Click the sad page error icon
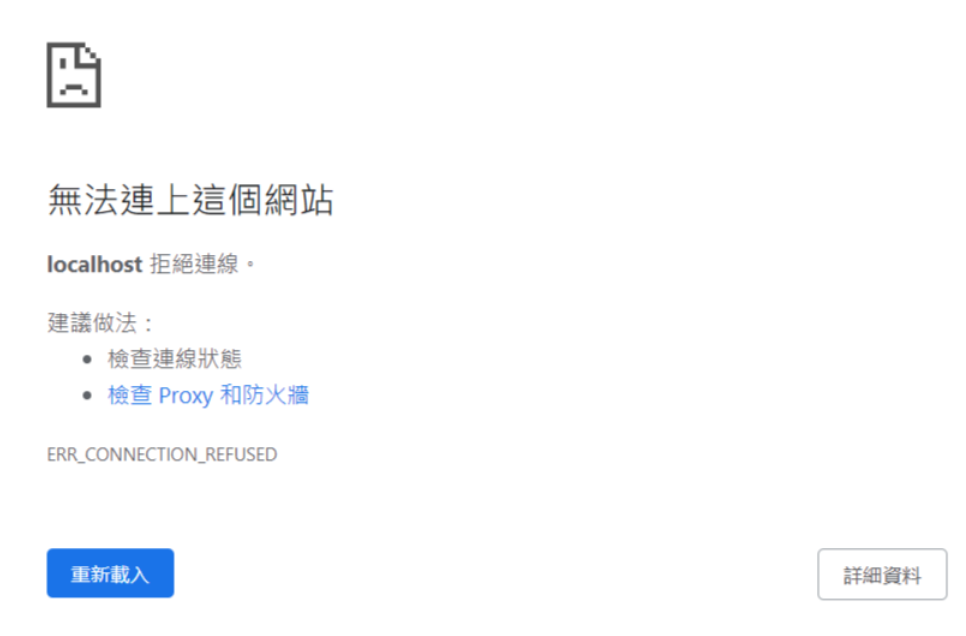Viewport: 966px width, 636px height. coord(74,75)
